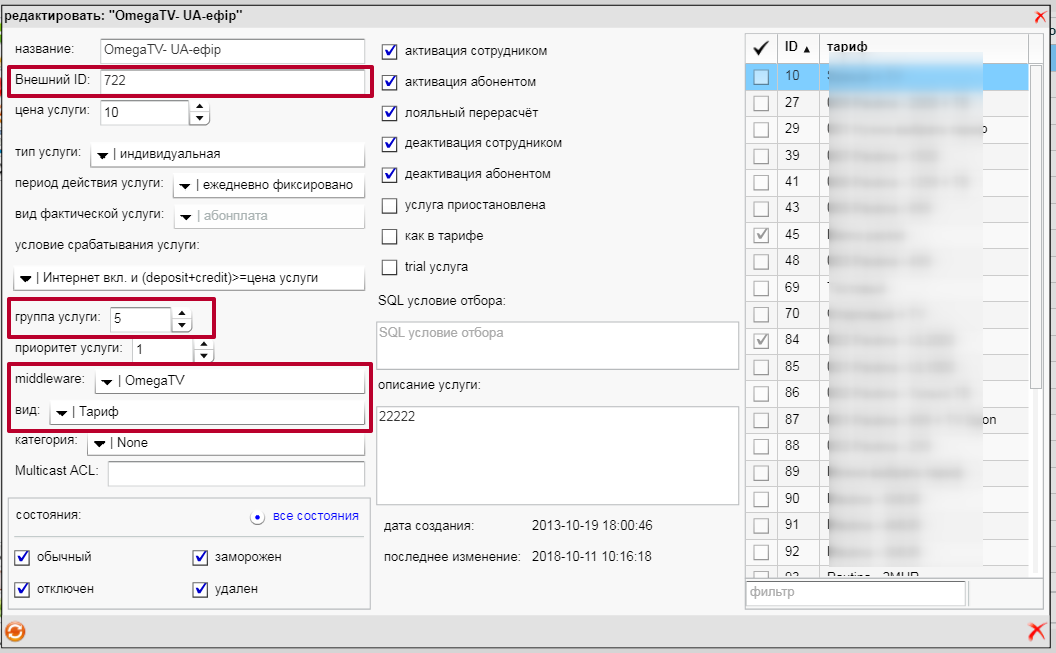This screenshot has height=653, width=1056.
Task: Click into the фильтр search field
Action: [855, 593]
